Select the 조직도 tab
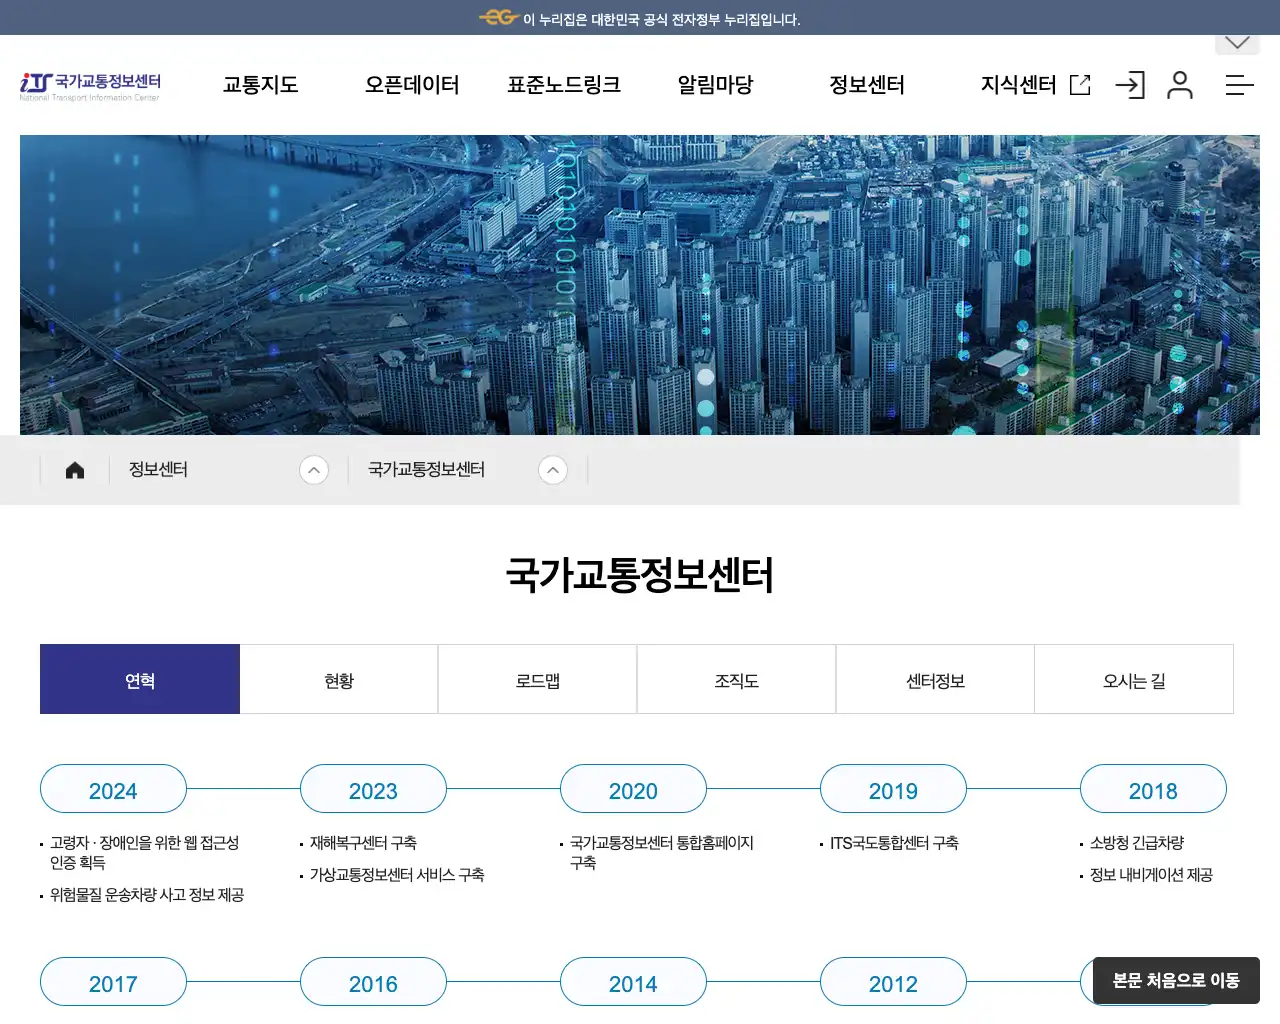 (x=736, y=679)
